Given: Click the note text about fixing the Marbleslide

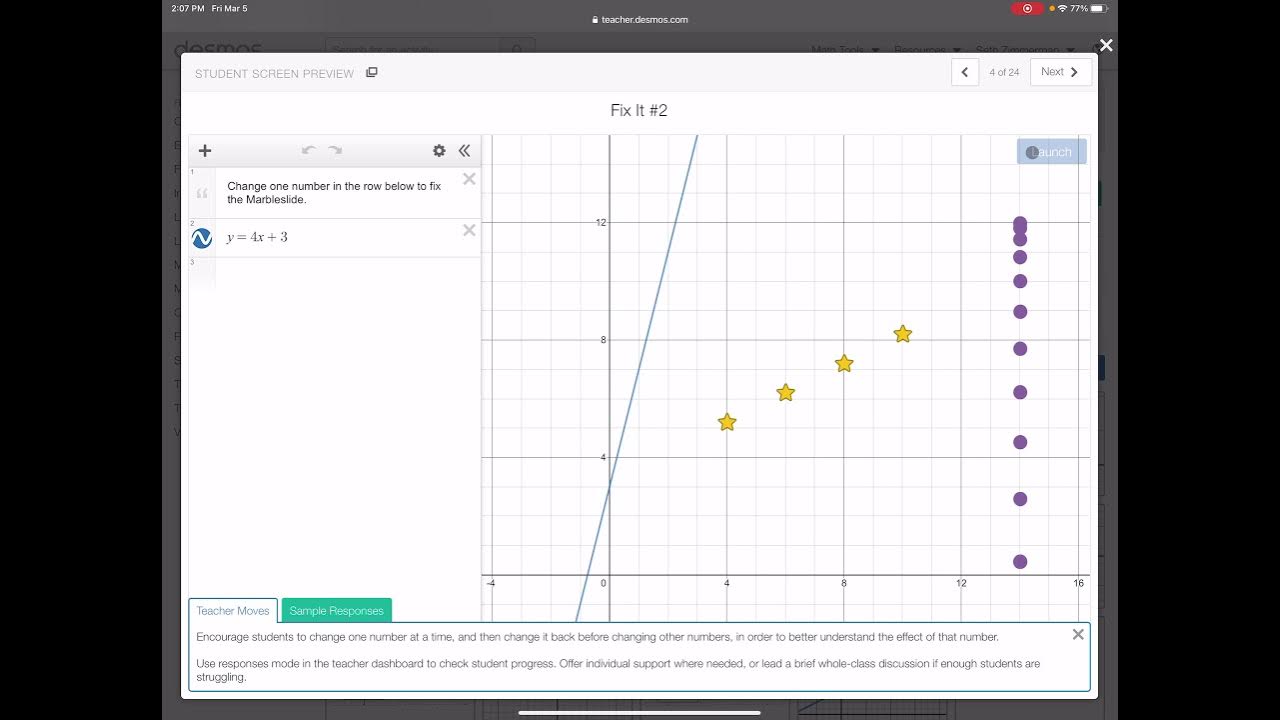Looking at the screenshot, I should click(334, 193).
